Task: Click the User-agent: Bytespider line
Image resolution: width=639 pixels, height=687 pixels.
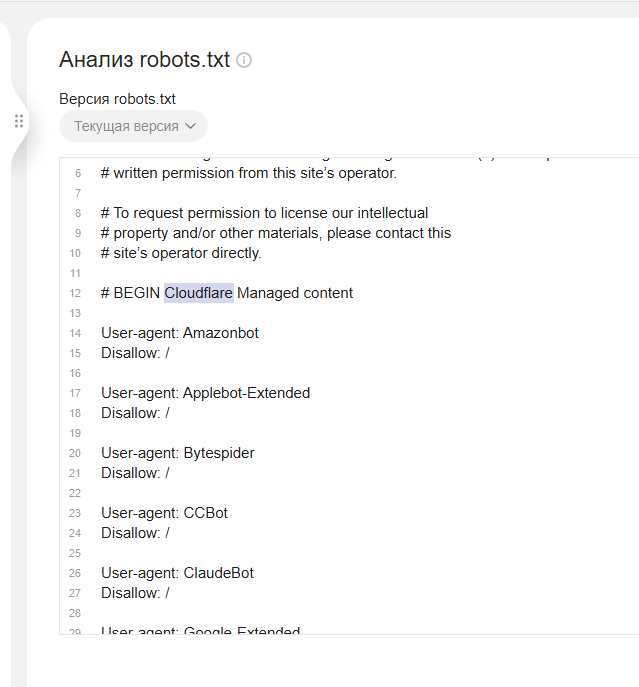Action: point(177,453)
